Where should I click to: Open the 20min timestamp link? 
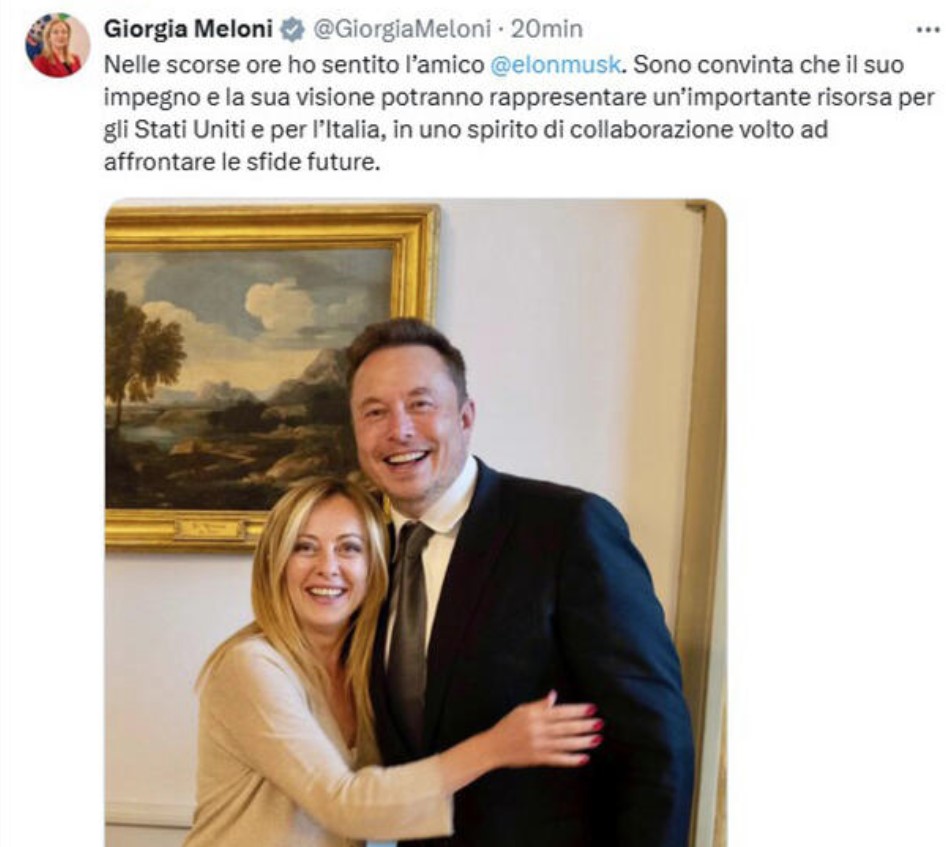click(546, 29)
